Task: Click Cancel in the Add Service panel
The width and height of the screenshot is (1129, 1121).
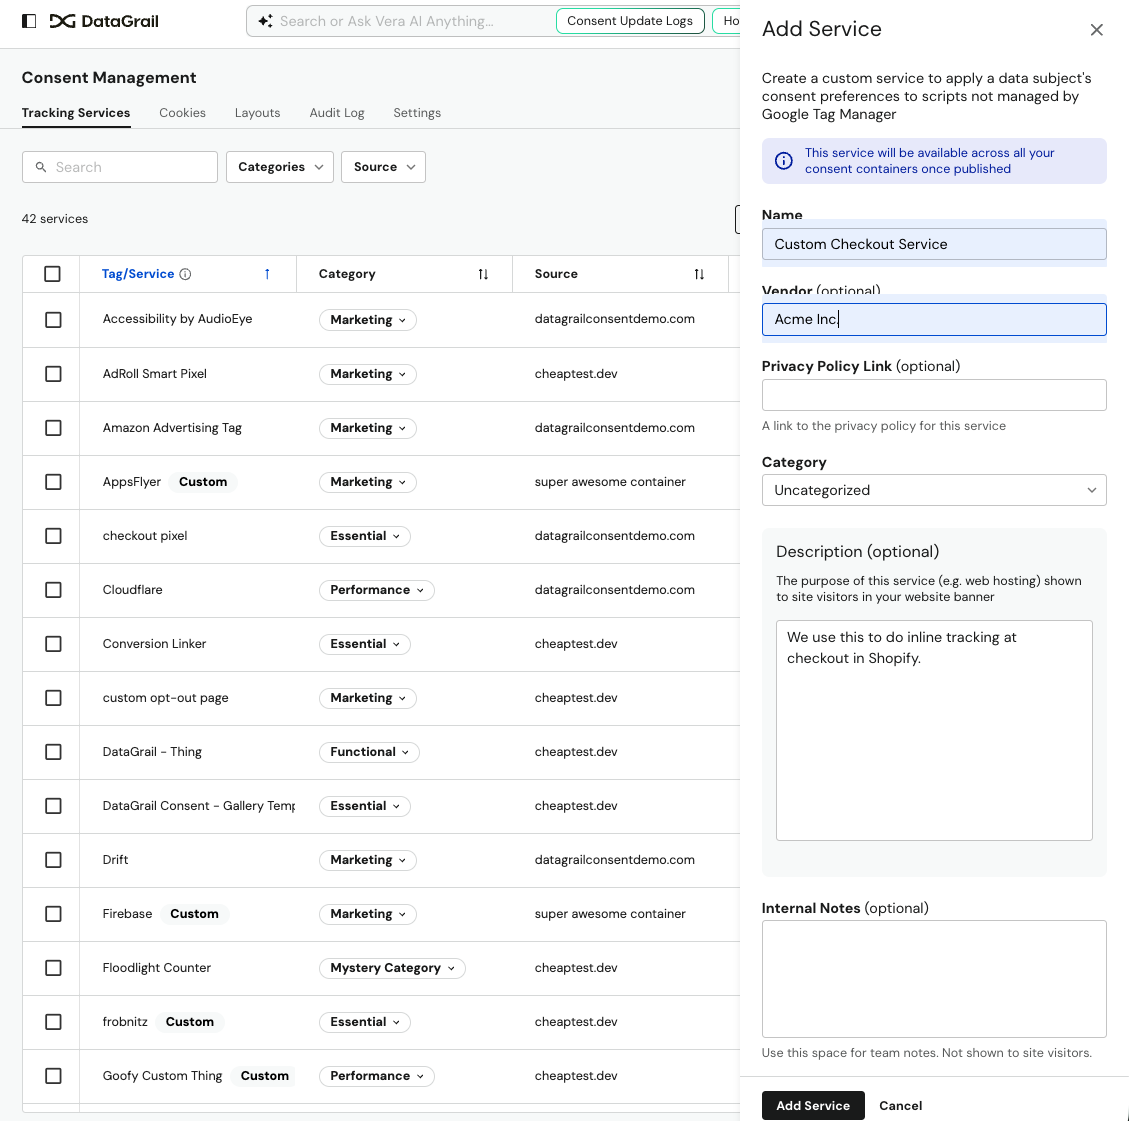Action: pos(900,1105)
